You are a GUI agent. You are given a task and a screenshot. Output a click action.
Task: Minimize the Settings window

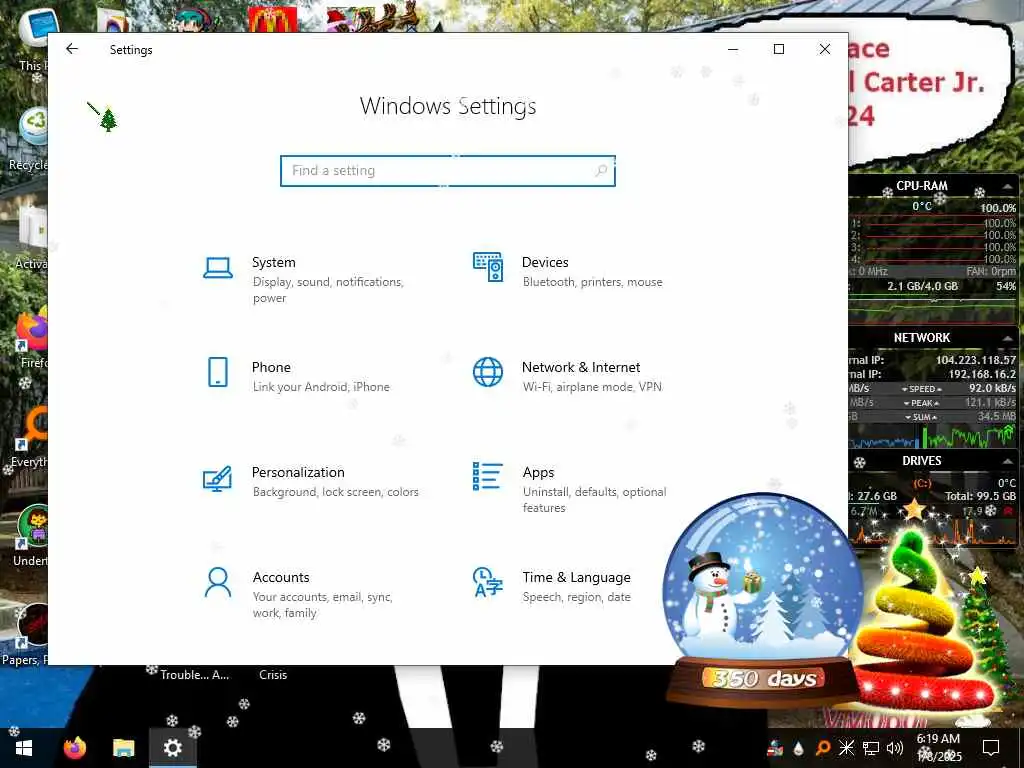click(733, 49)
